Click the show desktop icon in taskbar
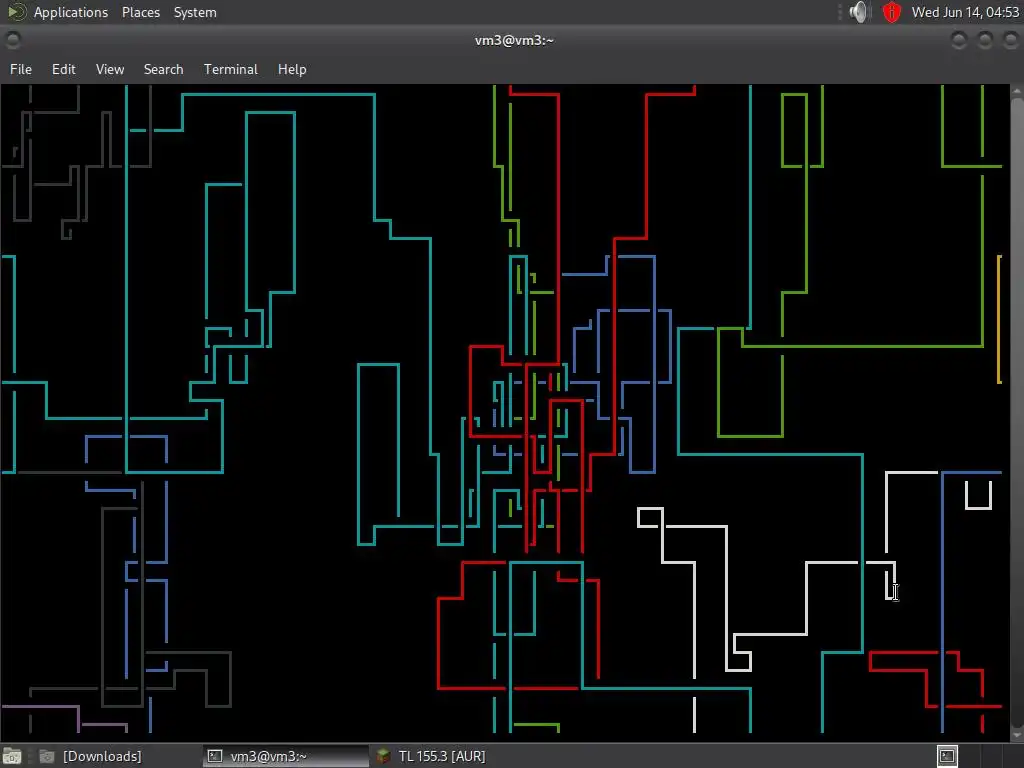Screen dimensions: 1024x768 tap(12, 756)
